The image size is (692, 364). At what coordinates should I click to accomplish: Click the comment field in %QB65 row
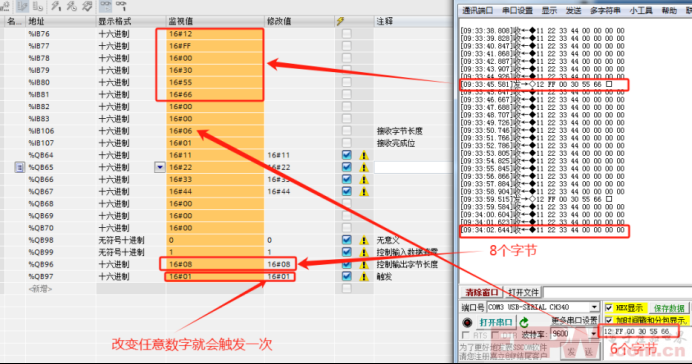click(414, 167)
